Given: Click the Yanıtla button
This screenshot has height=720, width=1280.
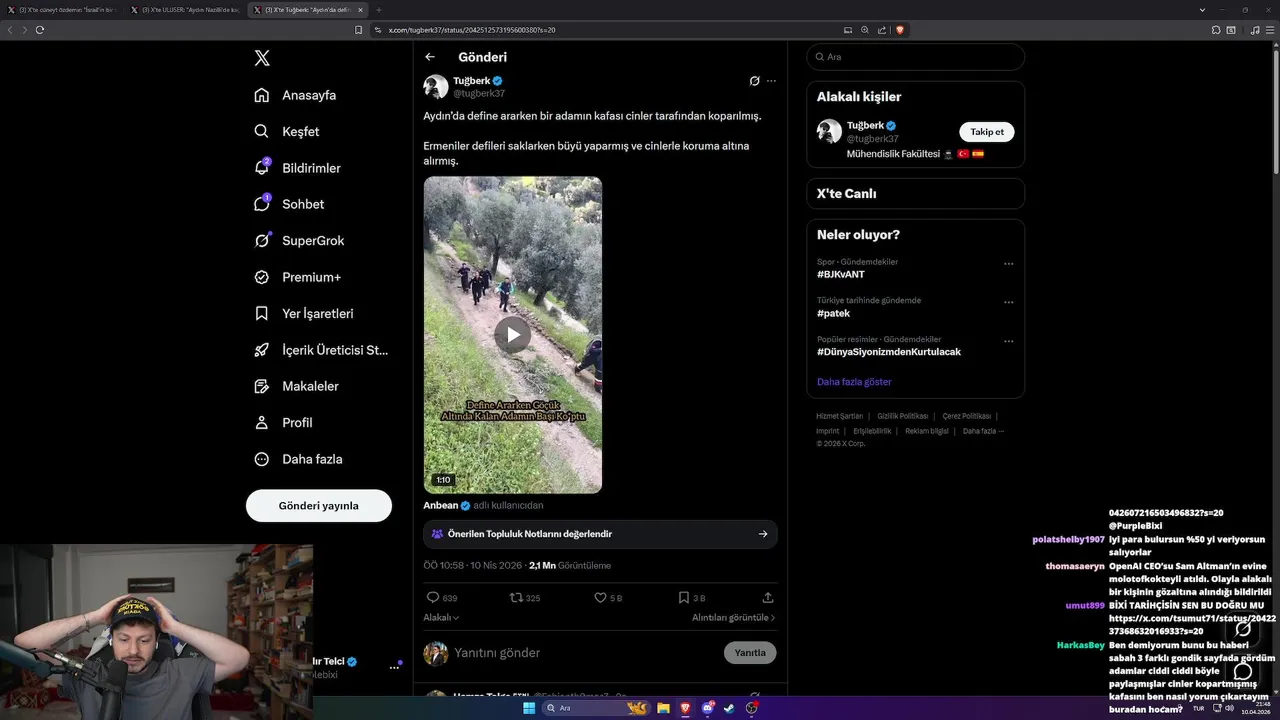Looking at the screenshot, I should (x=750, y=653).
